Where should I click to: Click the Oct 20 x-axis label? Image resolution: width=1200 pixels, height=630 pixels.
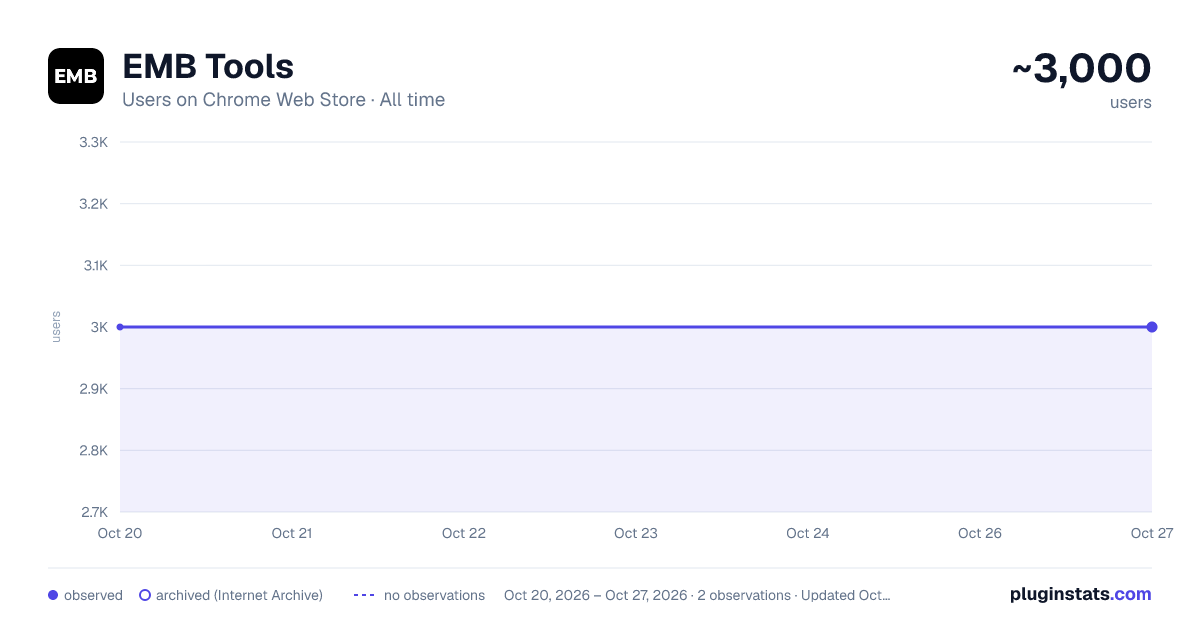(x=120, y=533)
